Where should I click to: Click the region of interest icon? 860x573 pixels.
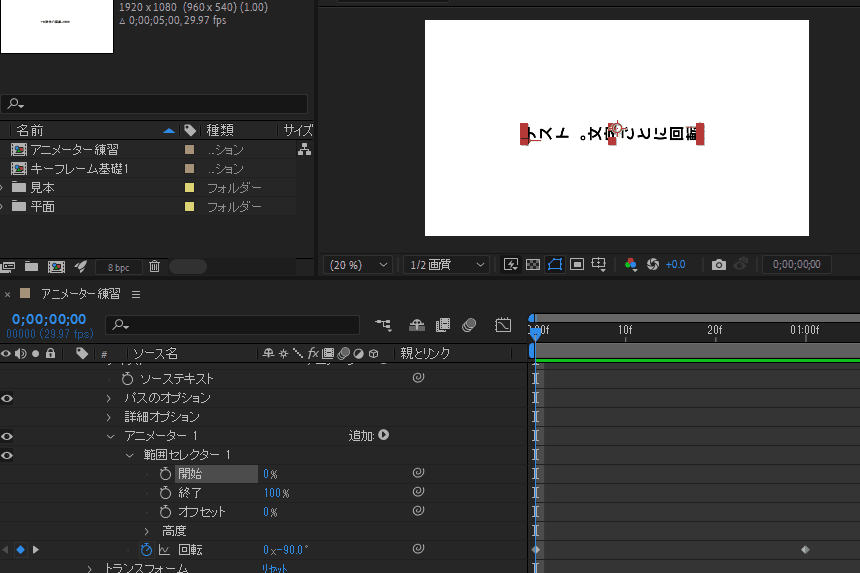[576, 265]
